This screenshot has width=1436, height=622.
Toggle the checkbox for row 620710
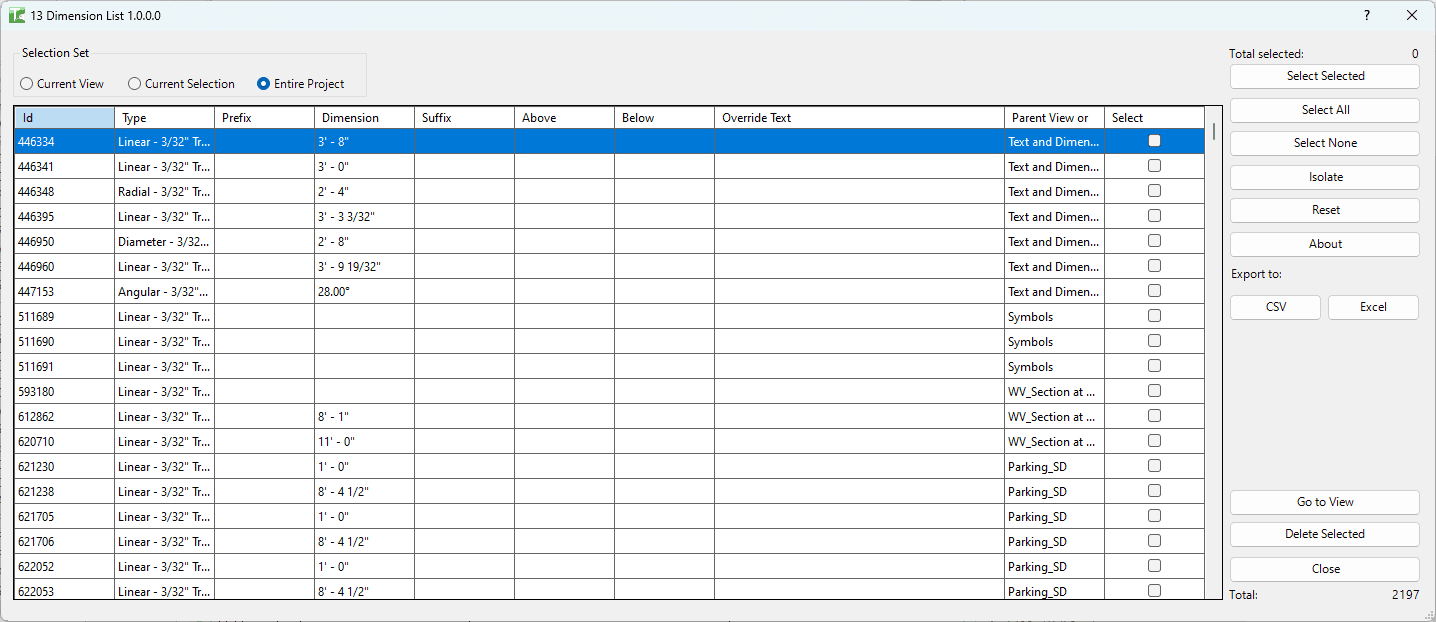pos(1154,441)
